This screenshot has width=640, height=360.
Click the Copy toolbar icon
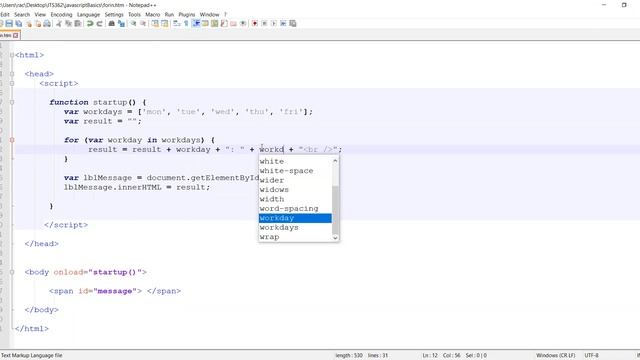click(68, 24)
